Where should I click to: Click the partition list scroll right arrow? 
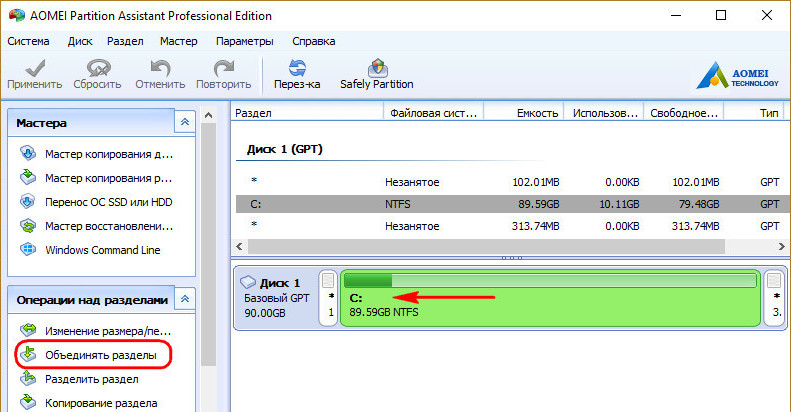[x=781, y=247]
